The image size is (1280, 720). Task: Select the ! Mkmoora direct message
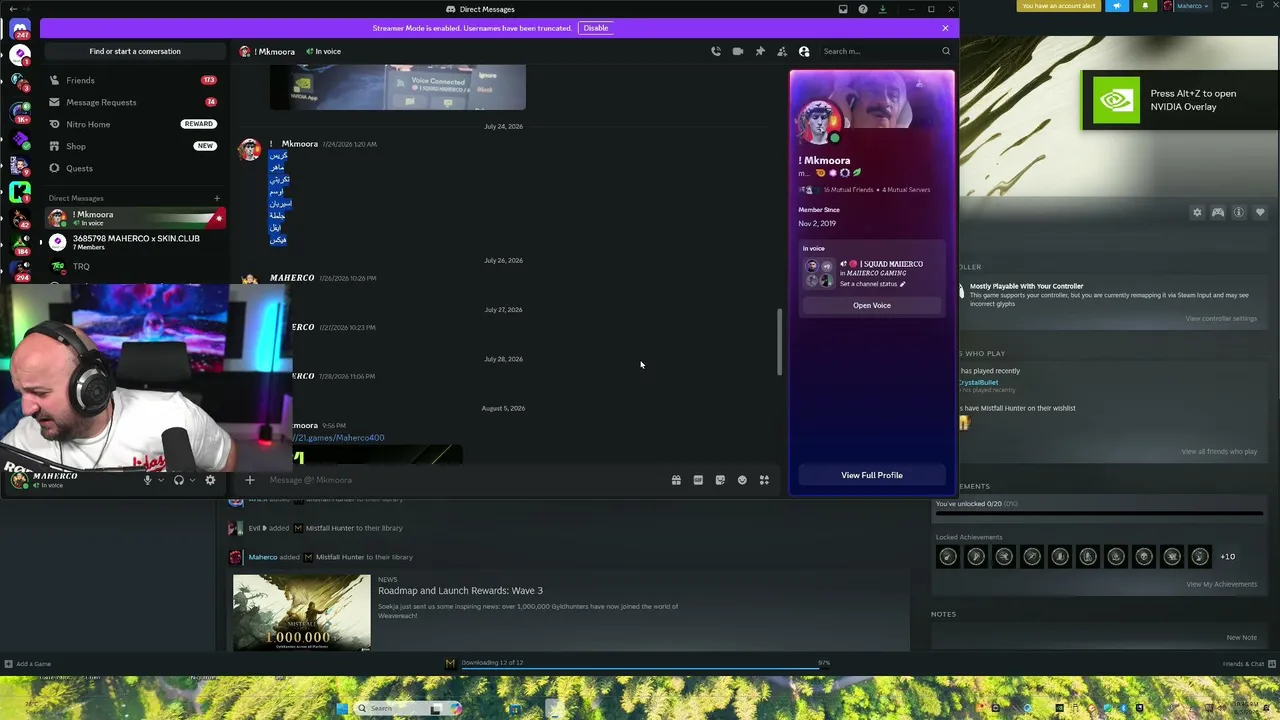135,218
